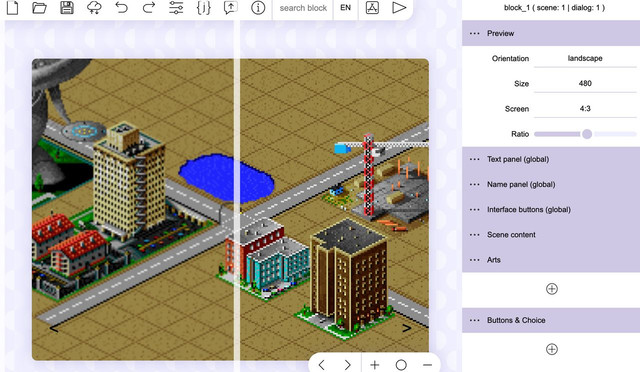Image resolution: width=640 pixels, height=372 pixels.
Task: Save project with the floppy disk icon
Action: click(x=67, y=7)
